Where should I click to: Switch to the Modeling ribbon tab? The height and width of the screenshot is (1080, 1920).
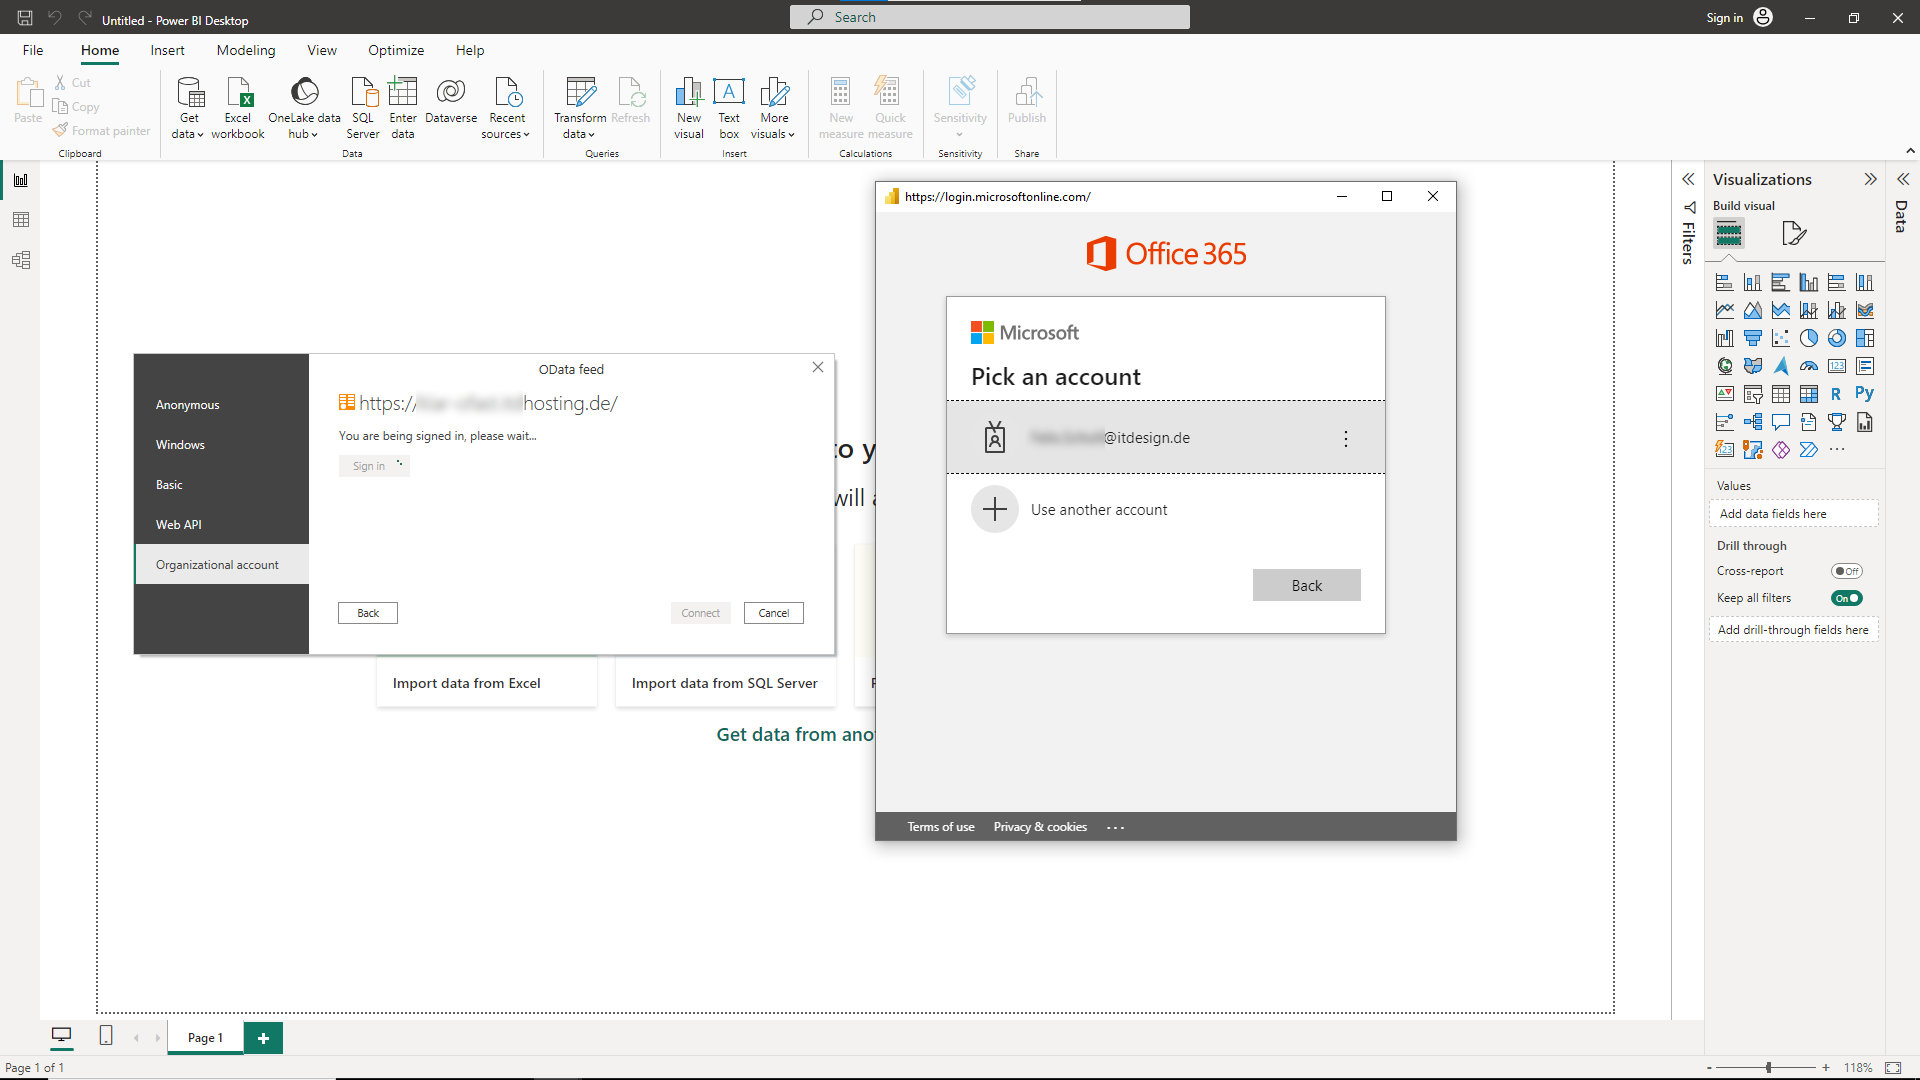(x=246, y=51)
